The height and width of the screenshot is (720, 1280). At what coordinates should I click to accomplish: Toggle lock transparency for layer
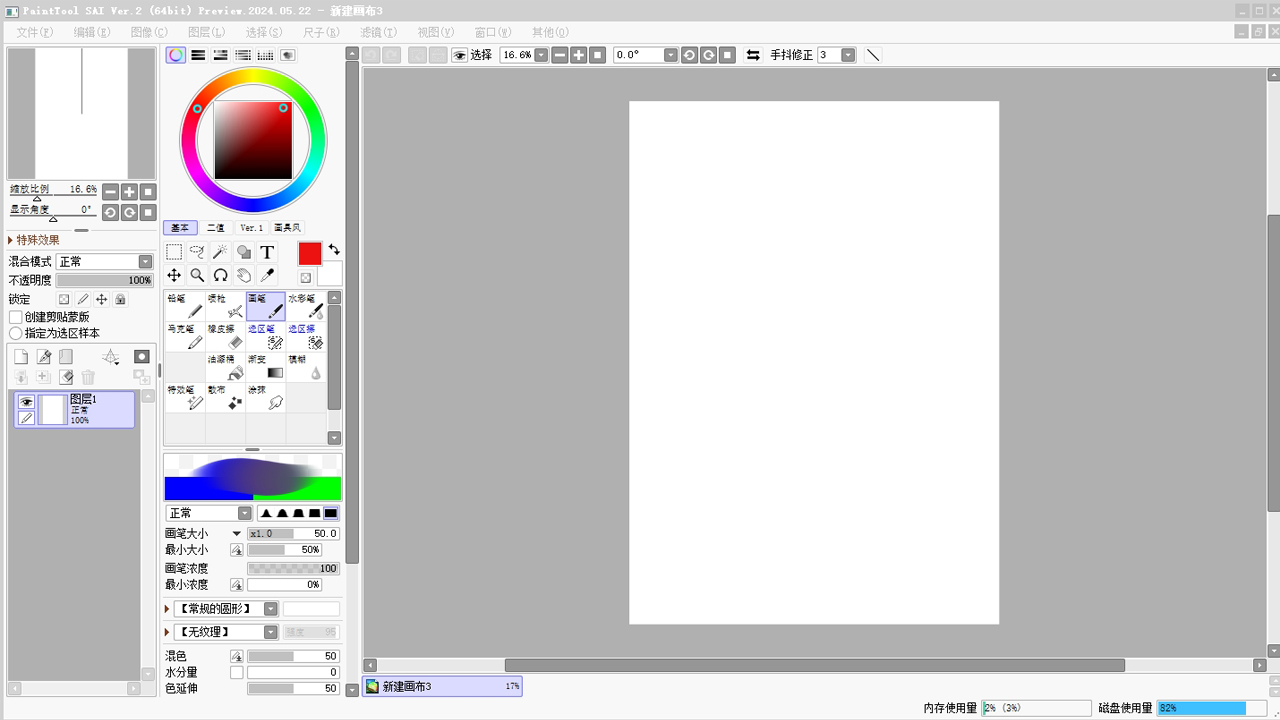click(64, 299)
